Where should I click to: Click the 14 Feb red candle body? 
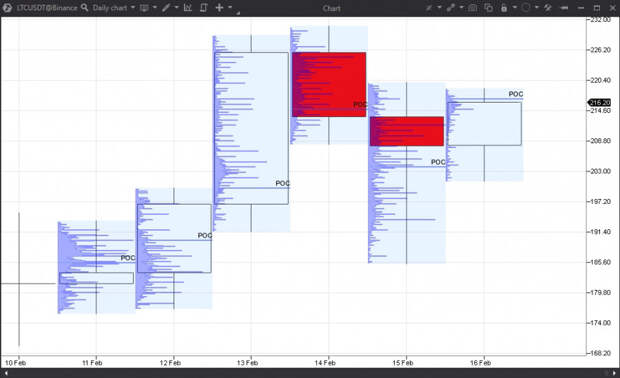pyautogui.click(x=329, y=84)
